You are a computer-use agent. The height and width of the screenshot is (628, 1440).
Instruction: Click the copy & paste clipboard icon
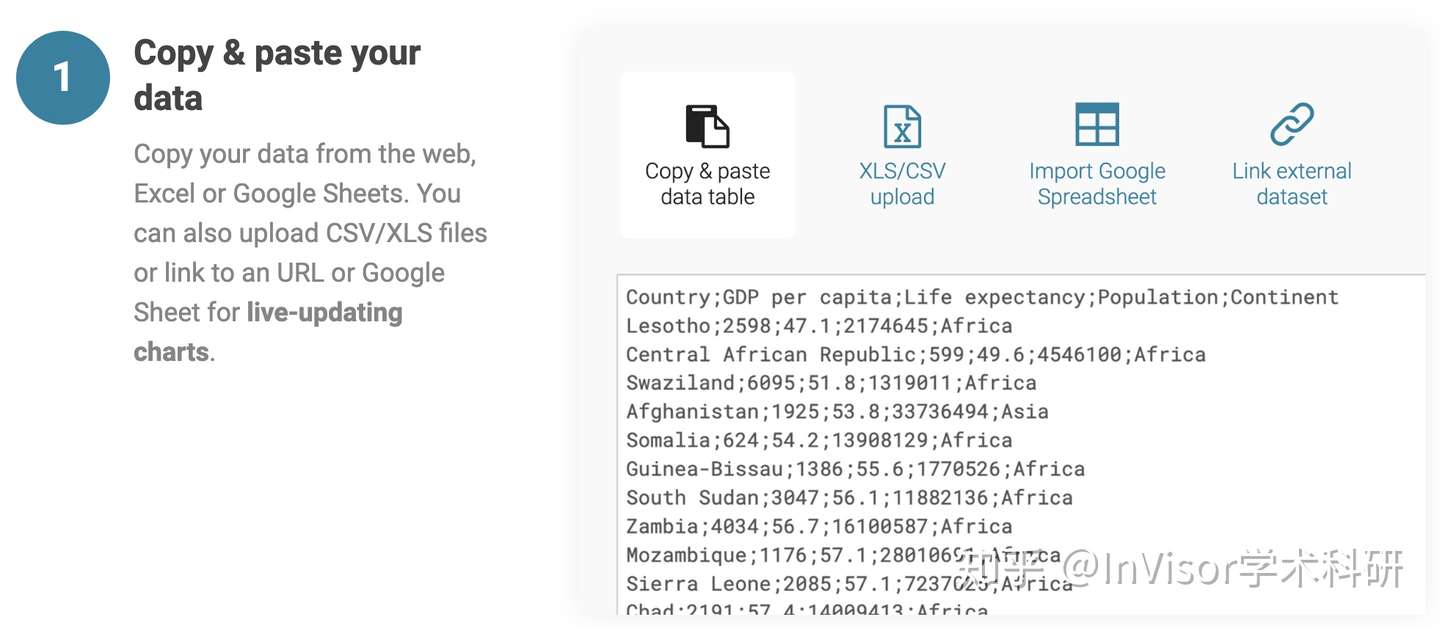click(x=707, y=126)
